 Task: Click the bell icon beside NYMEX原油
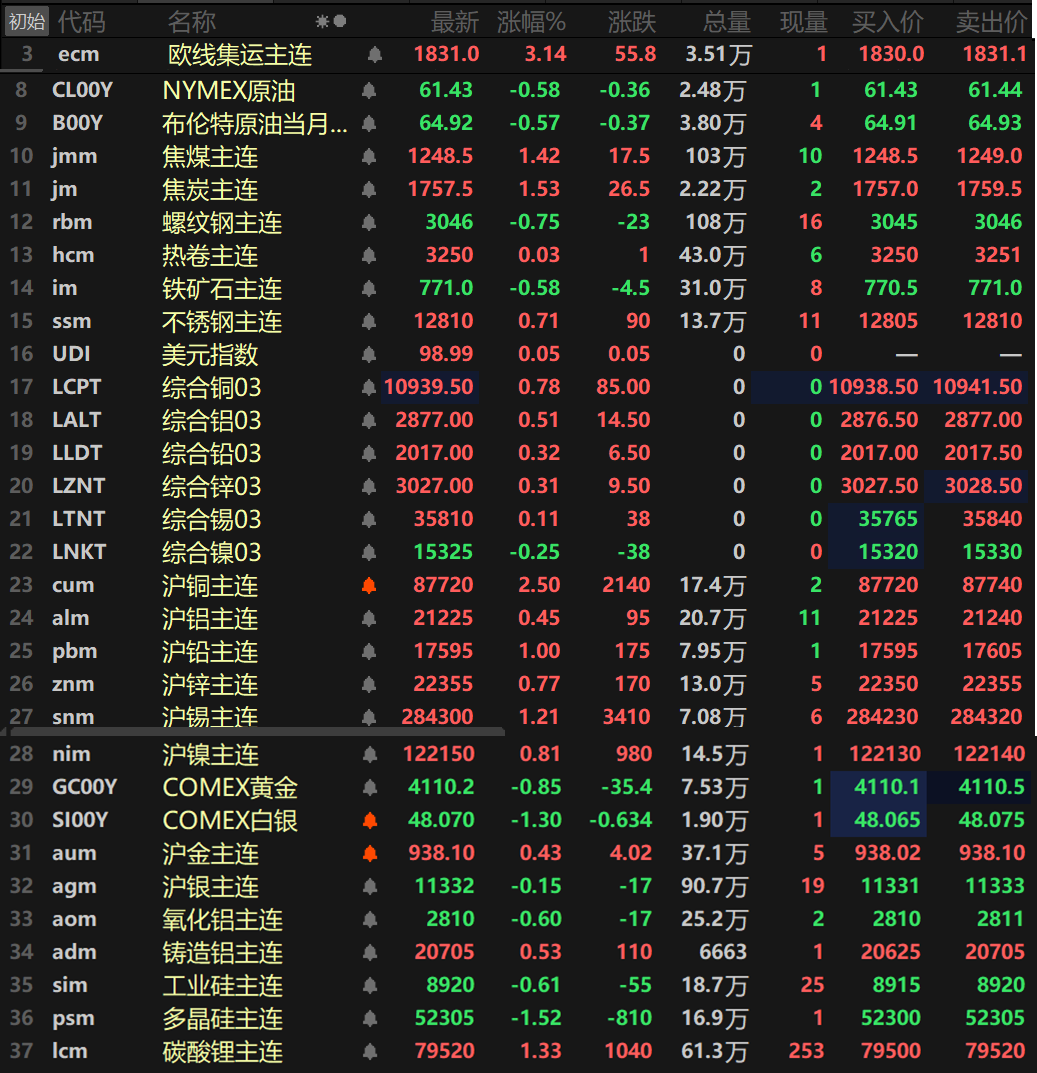(369, 91)
